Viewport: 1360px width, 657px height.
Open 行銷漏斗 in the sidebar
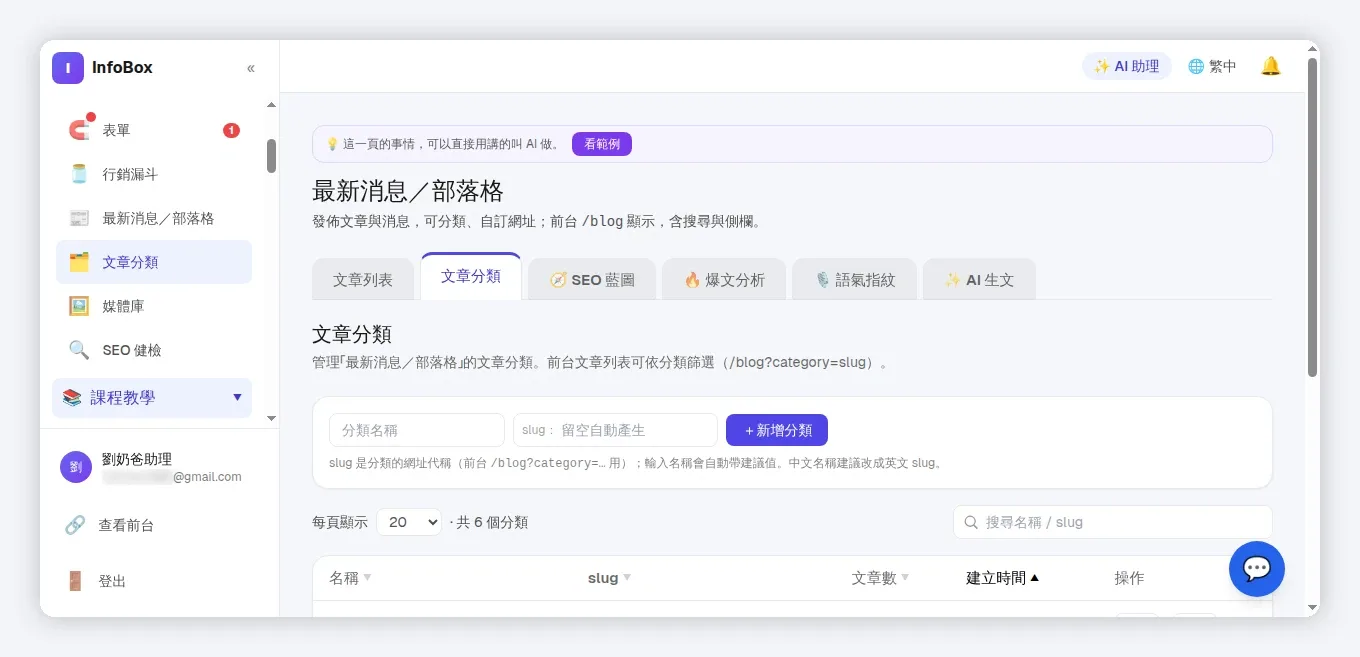coord(154,174)
